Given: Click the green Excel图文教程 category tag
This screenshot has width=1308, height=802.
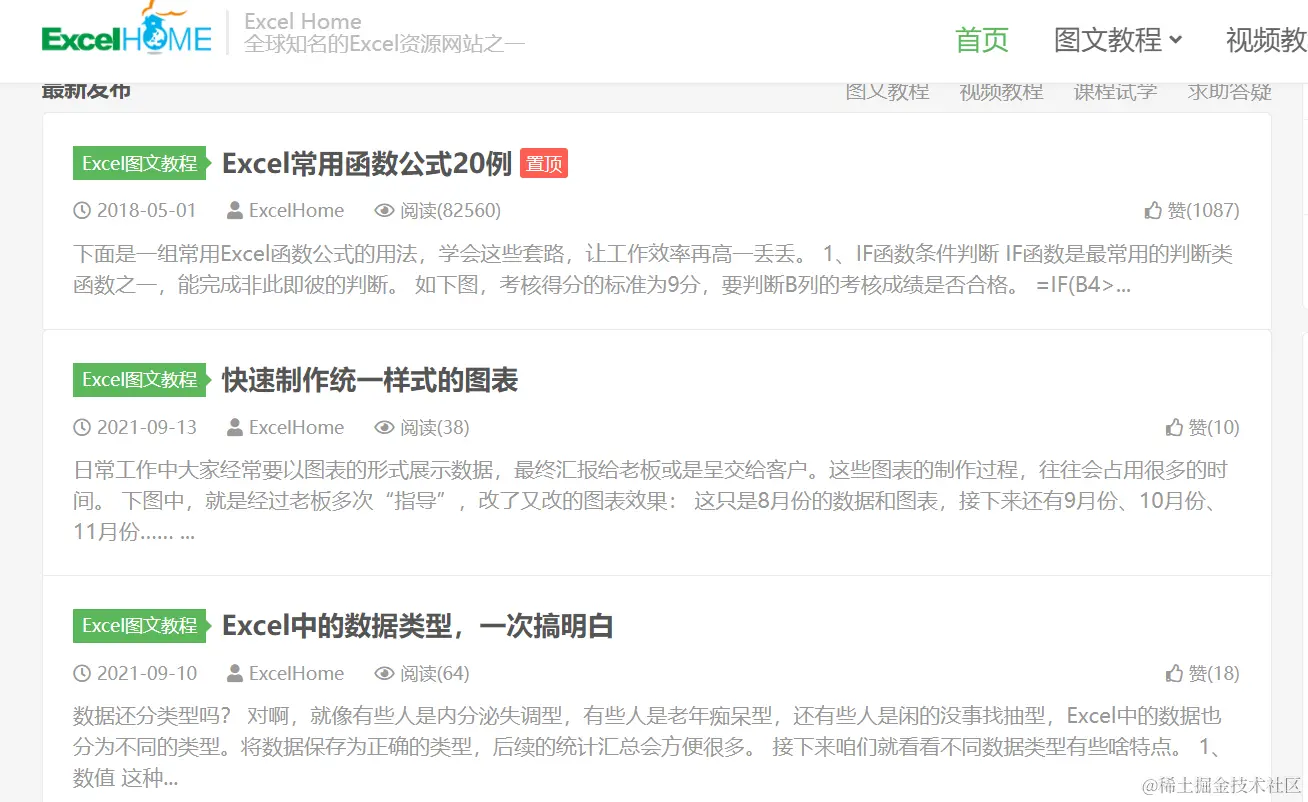Looking at the screenshot, I should [x=139, y=162].
